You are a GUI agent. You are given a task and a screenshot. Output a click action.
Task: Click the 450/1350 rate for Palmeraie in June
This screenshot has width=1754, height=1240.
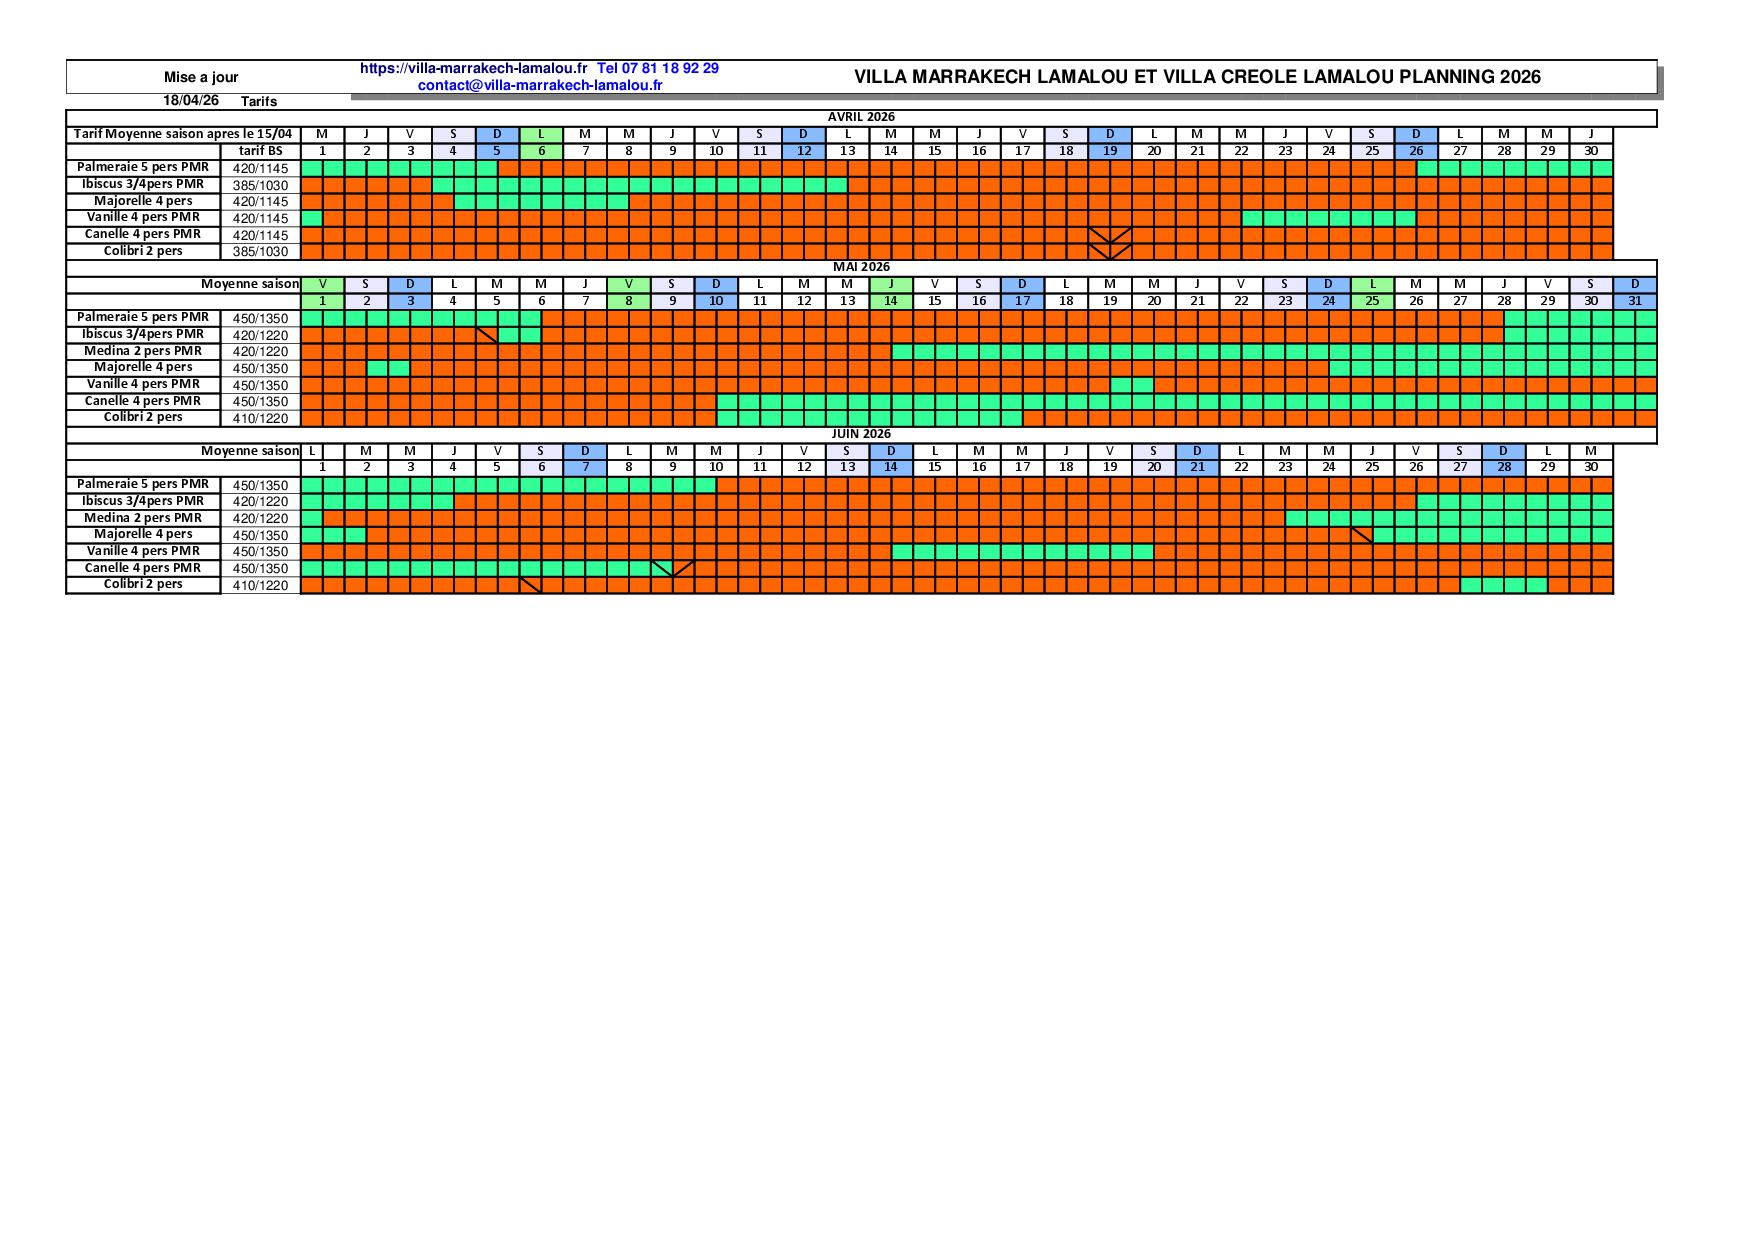(260, 485)
